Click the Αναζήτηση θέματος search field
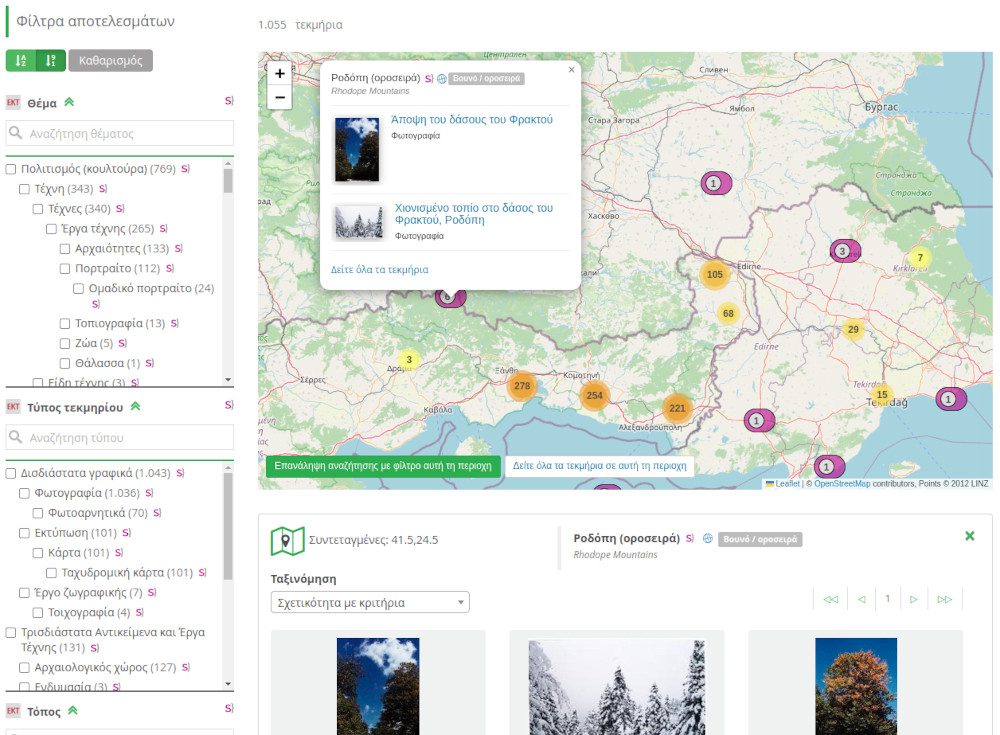The image size is (1000, 735). 120,133
